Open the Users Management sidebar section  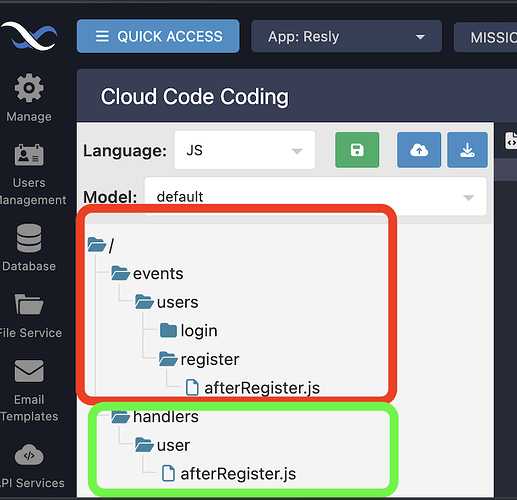pyautogui.click(x=30, y=175)
